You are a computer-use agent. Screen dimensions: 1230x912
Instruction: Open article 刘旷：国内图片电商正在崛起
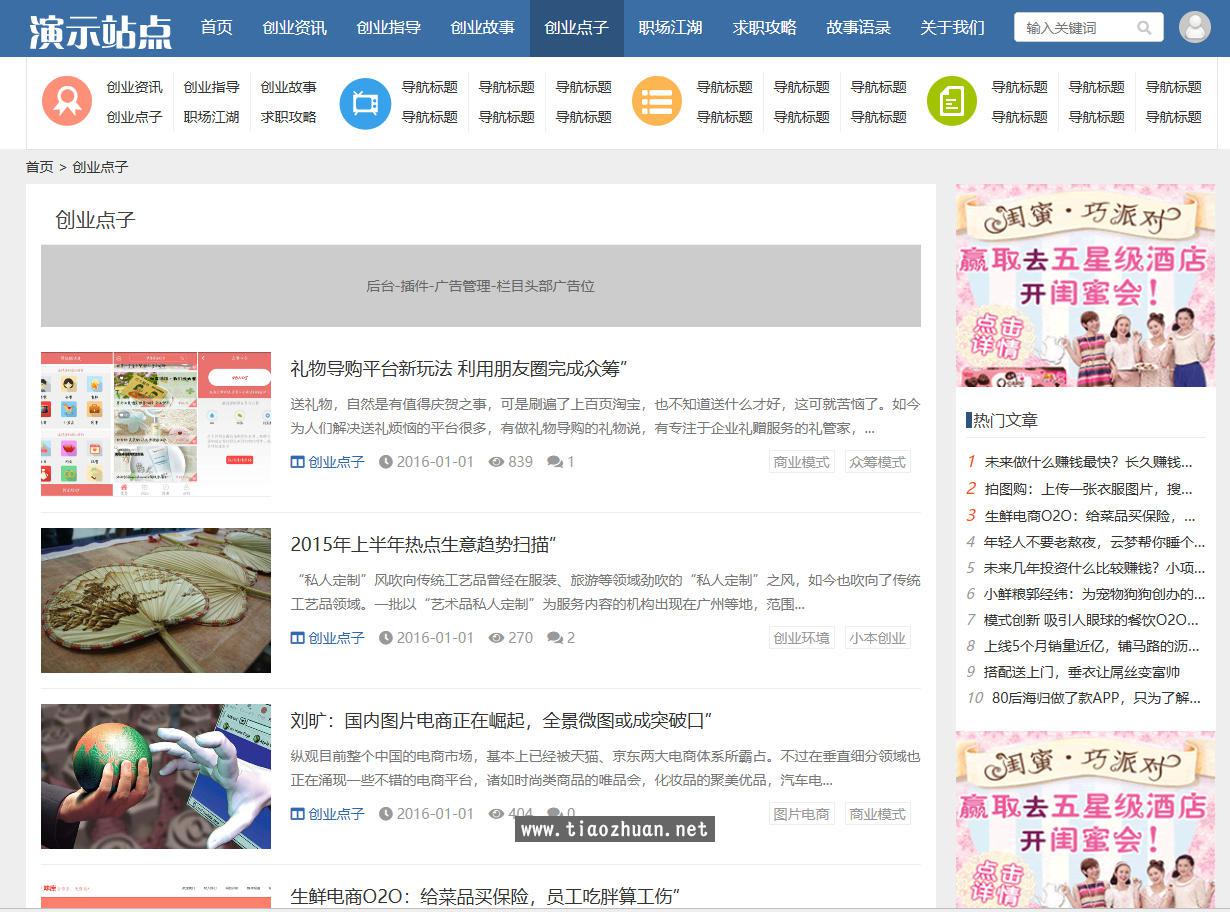tap(501, 720)
